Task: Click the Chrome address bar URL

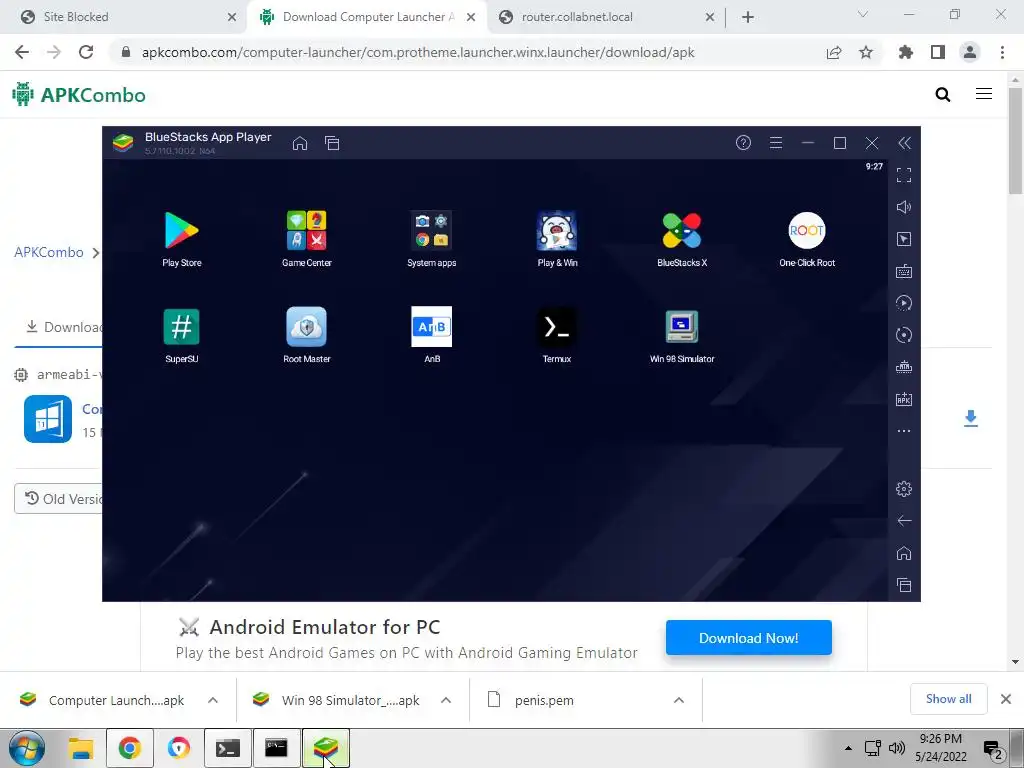Action: (x=418, y=52)
